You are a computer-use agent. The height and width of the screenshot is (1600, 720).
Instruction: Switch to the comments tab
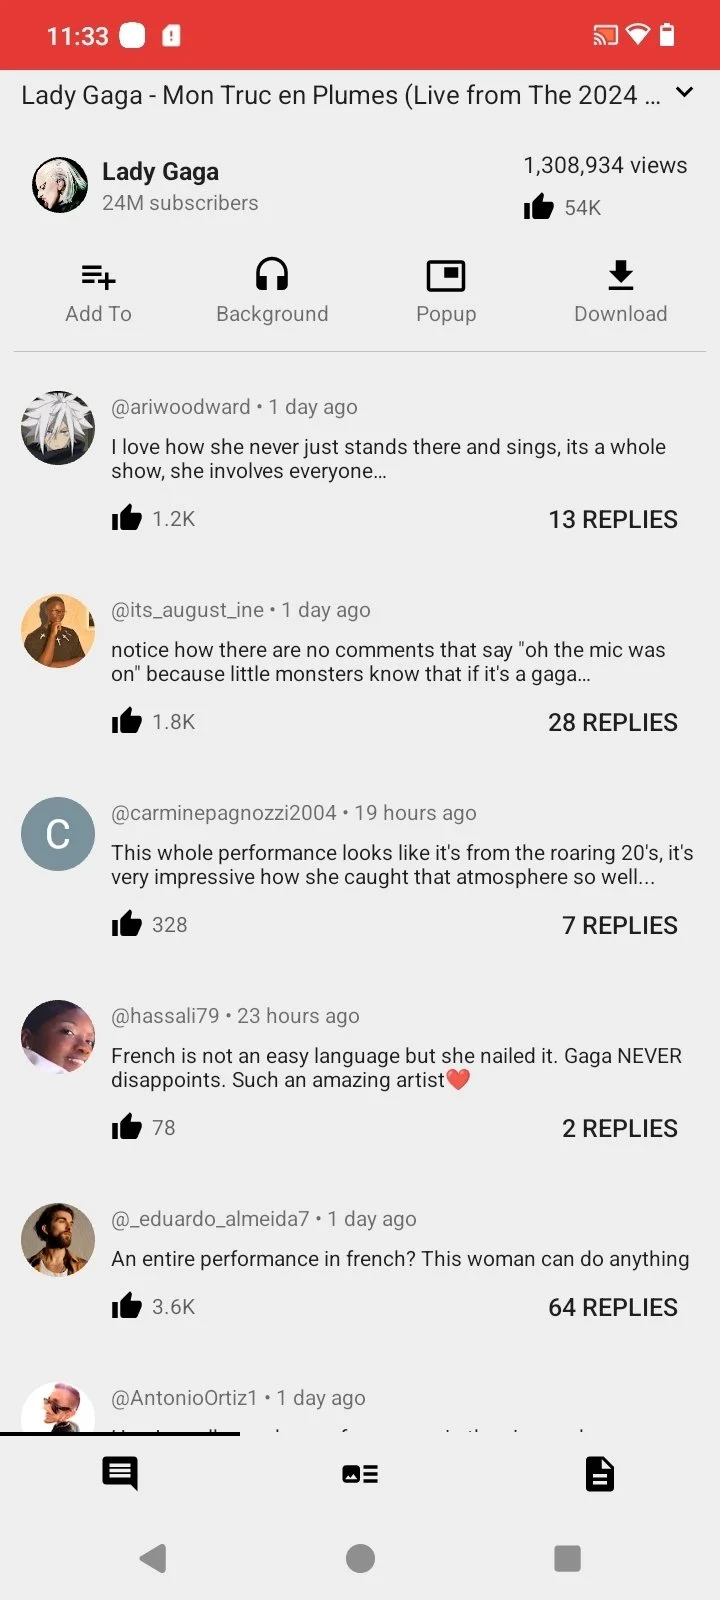[x=120, y=1473]
